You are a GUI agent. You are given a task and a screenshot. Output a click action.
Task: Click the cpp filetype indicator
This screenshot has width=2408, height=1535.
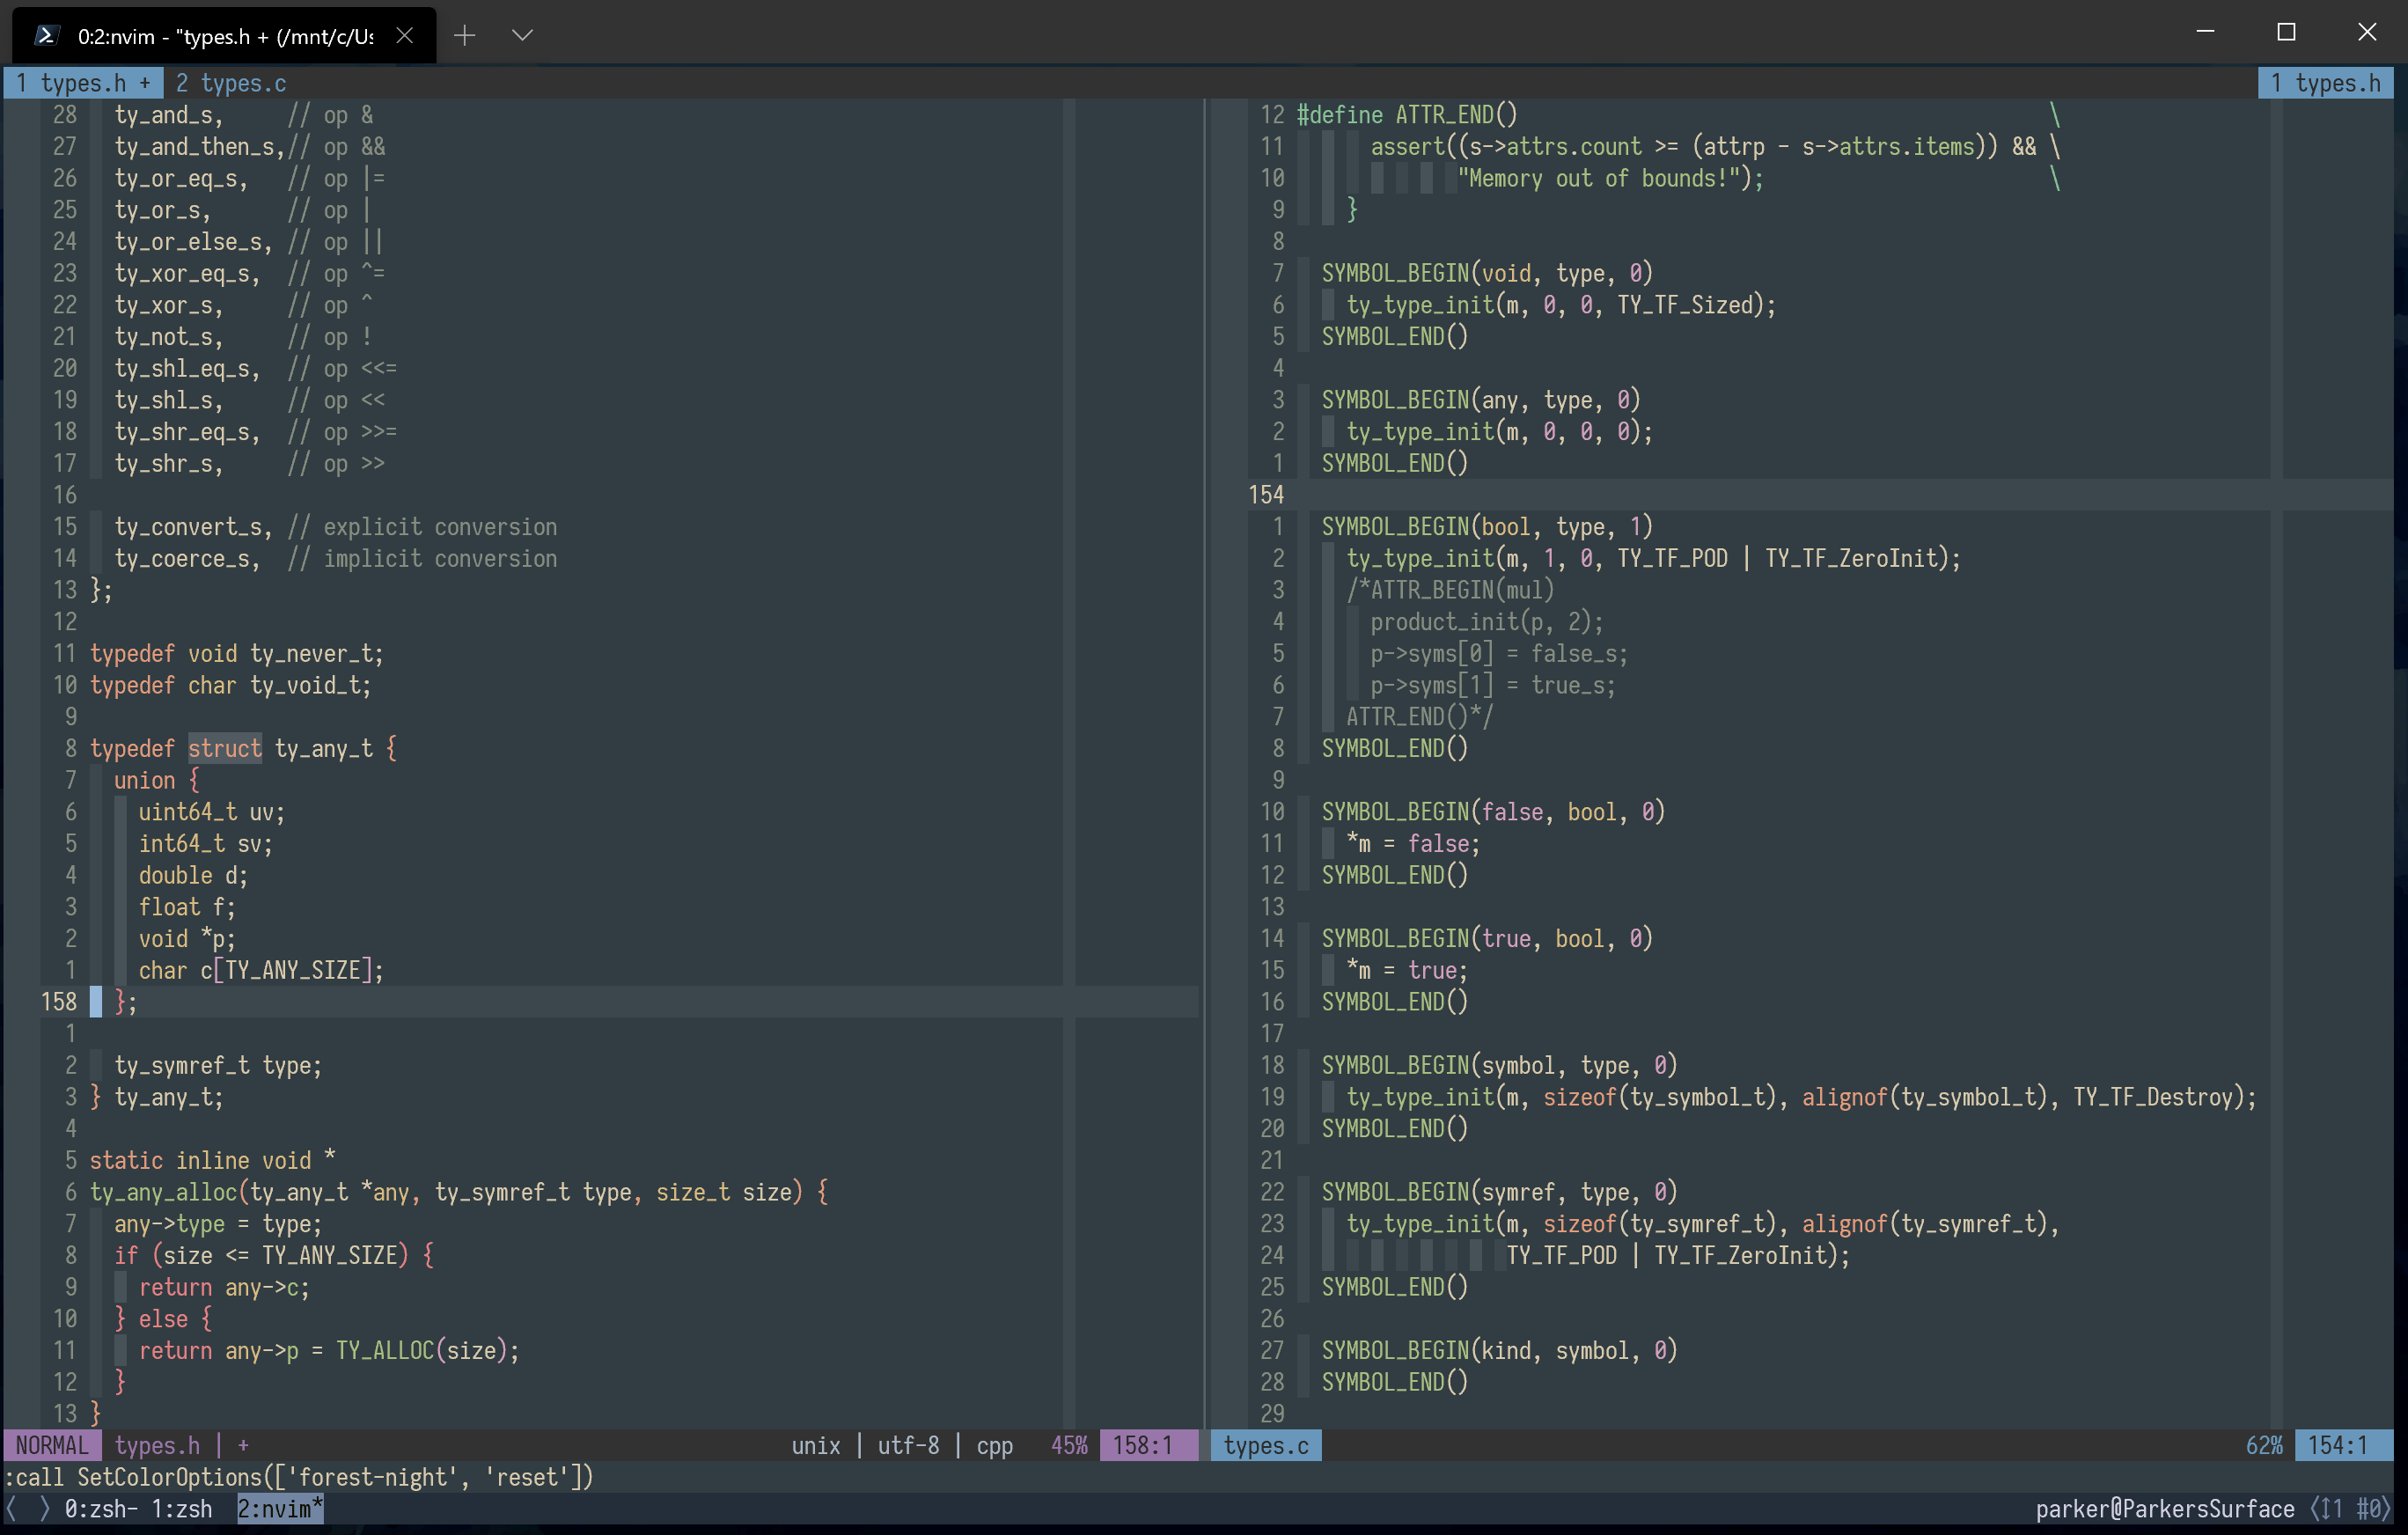tap(995, 1445)
